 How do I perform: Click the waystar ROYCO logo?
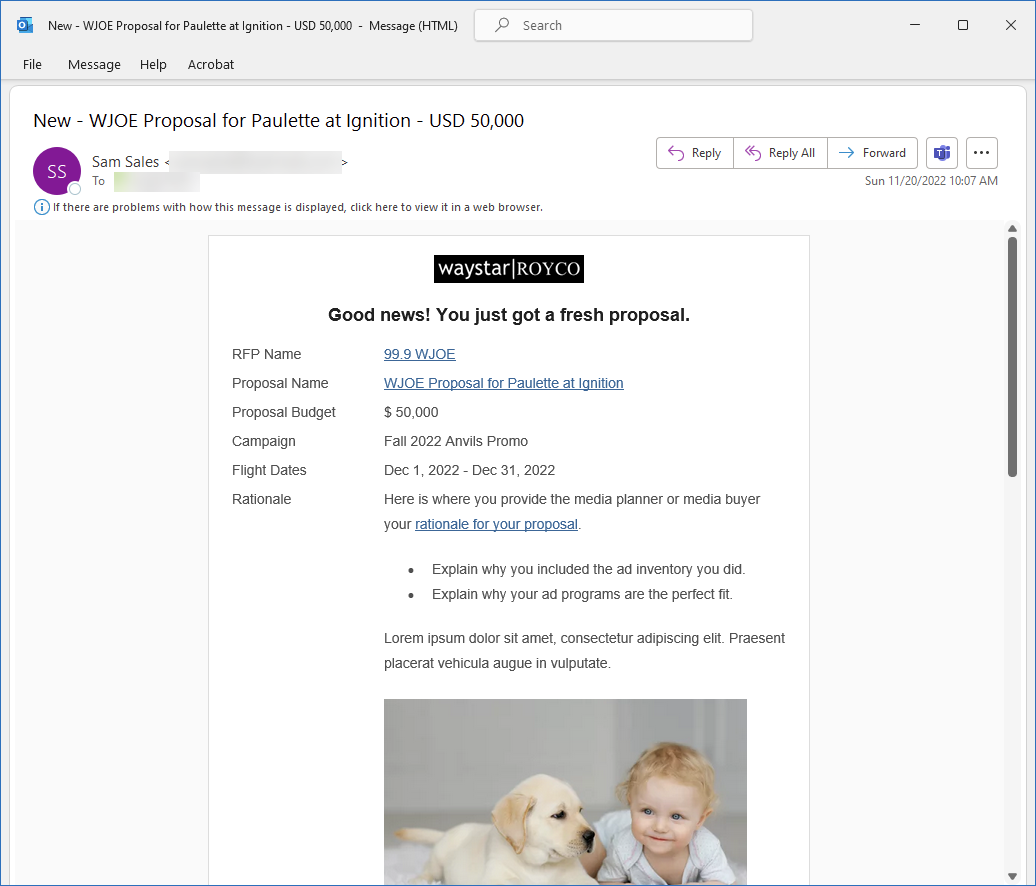point(508,269)
